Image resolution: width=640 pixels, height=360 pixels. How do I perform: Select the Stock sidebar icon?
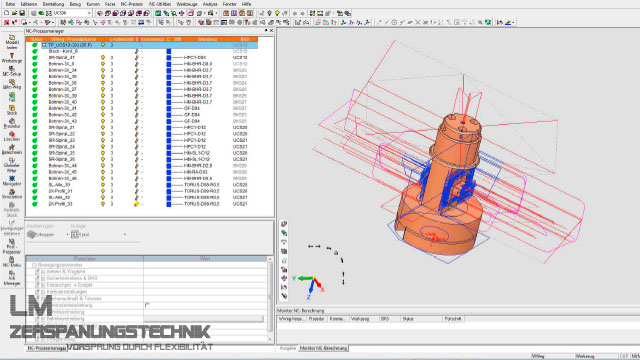(x=12, y=110)
